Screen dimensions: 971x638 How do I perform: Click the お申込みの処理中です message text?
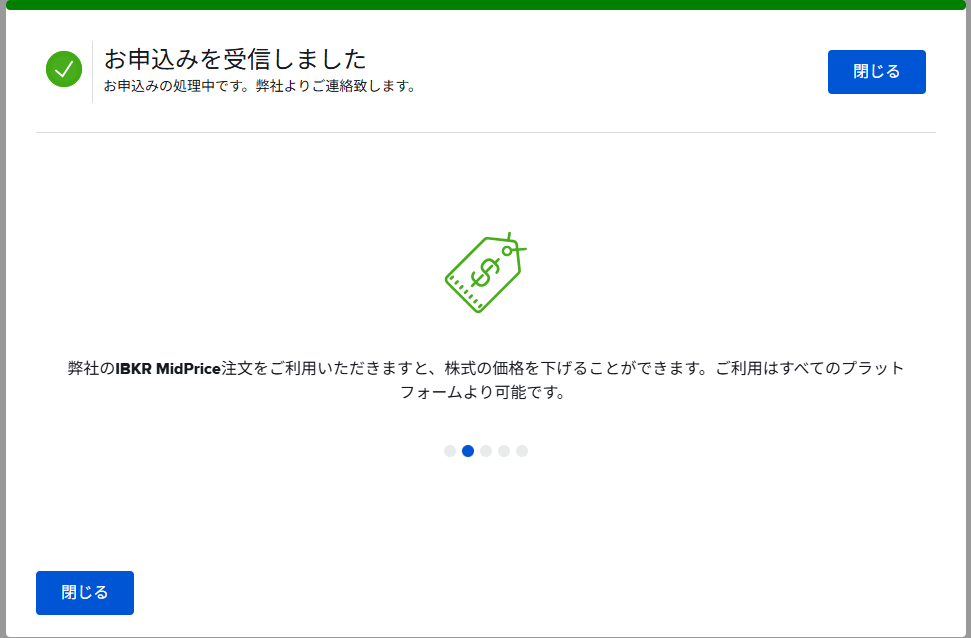pos(259,86)
